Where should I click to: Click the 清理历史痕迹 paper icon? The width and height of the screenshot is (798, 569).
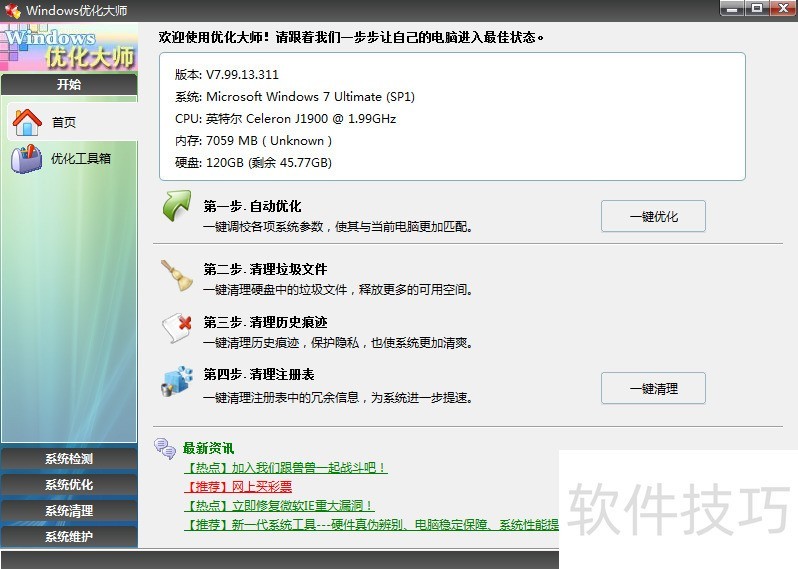pos(177,328)
